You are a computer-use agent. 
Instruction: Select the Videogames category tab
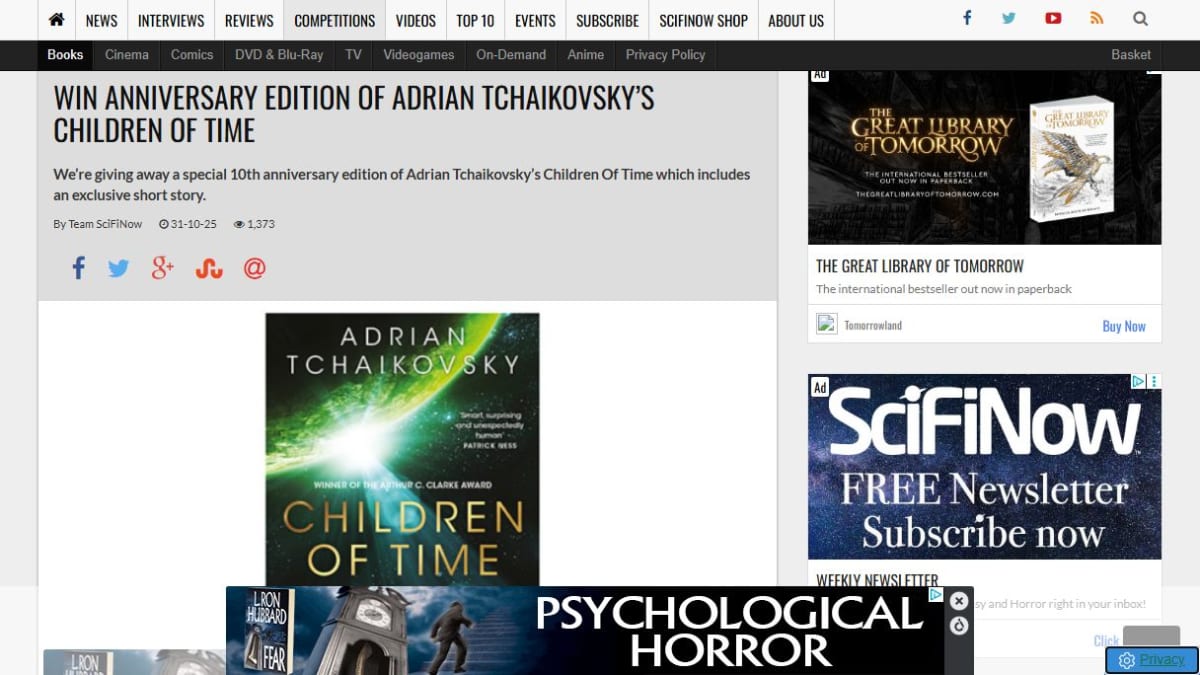(x=419, y=55)
